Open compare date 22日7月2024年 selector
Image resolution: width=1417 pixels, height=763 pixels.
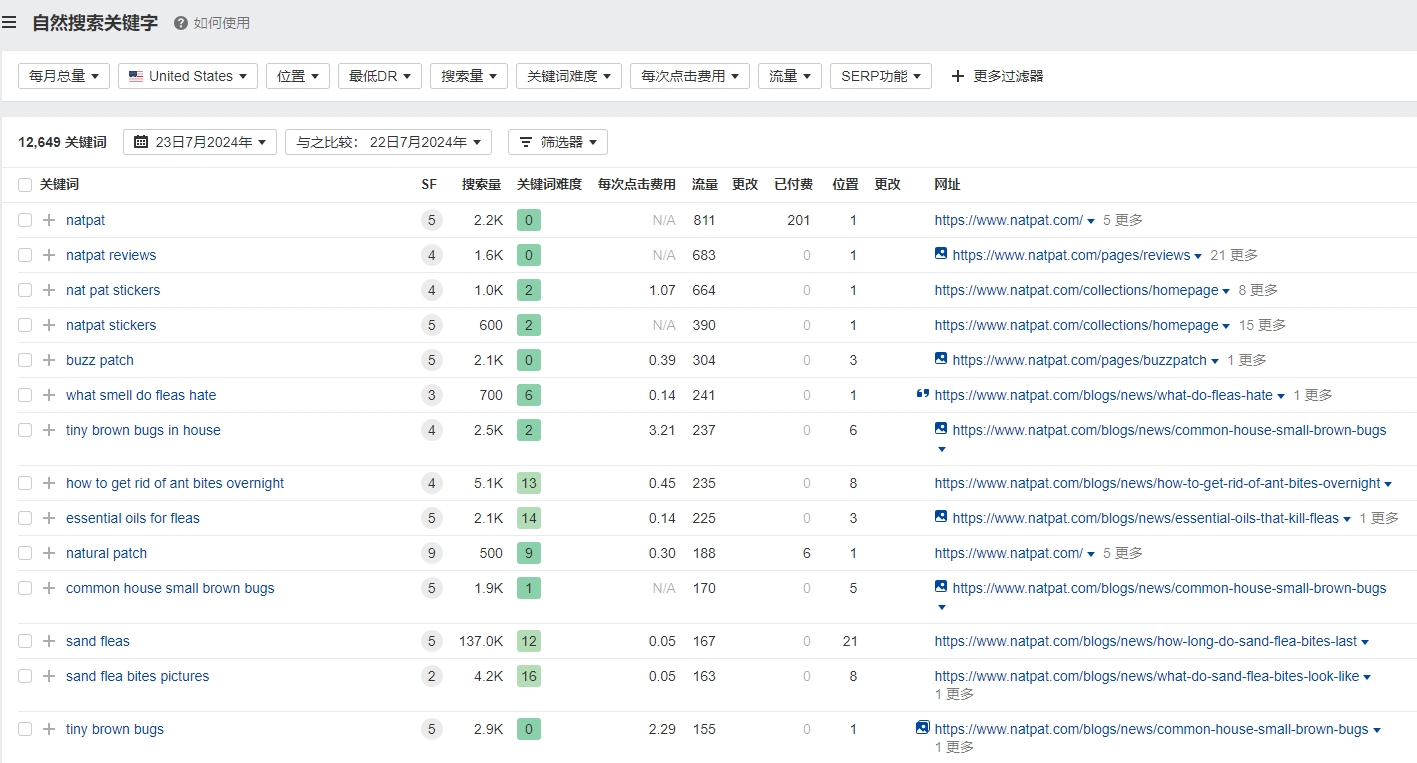point(388,142)
